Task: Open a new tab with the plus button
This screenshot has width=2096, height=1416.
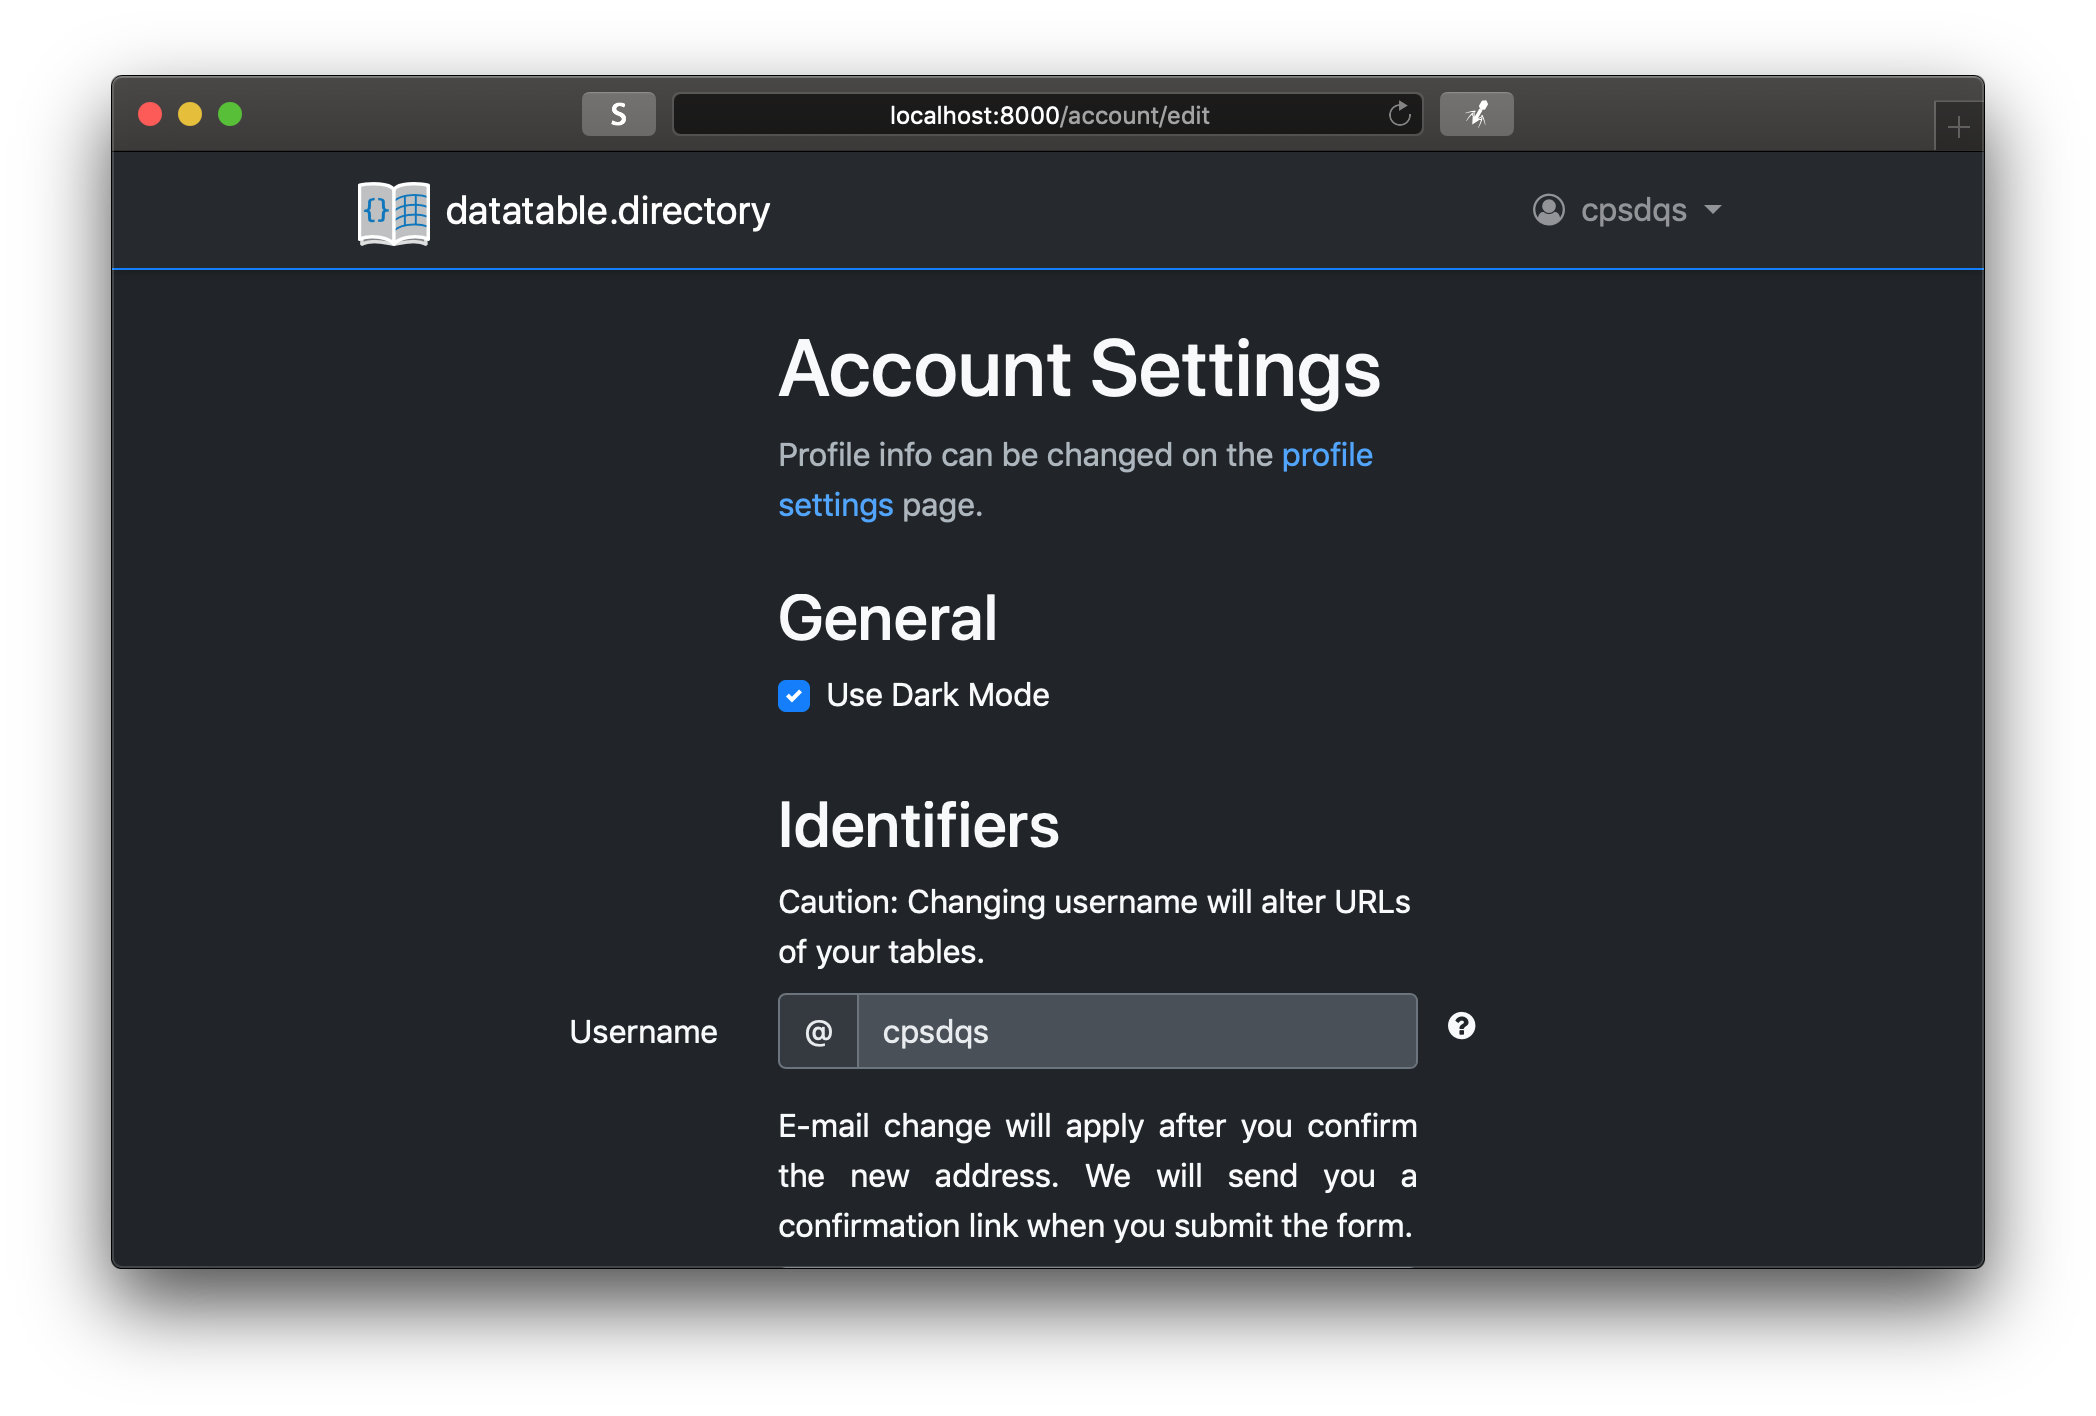Action: [1958, 127]
